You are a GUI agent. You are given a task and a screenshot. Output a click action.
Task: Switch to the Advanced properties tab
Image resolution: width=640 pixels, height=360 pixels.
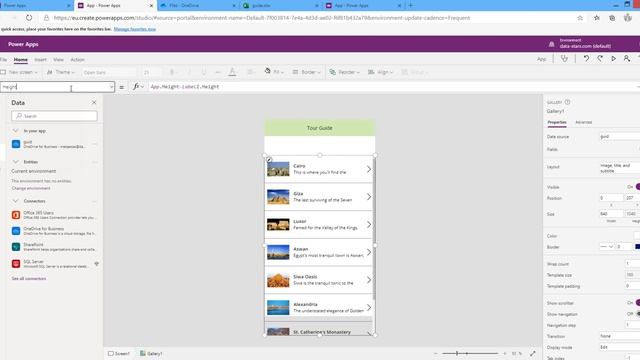(583, 122)
